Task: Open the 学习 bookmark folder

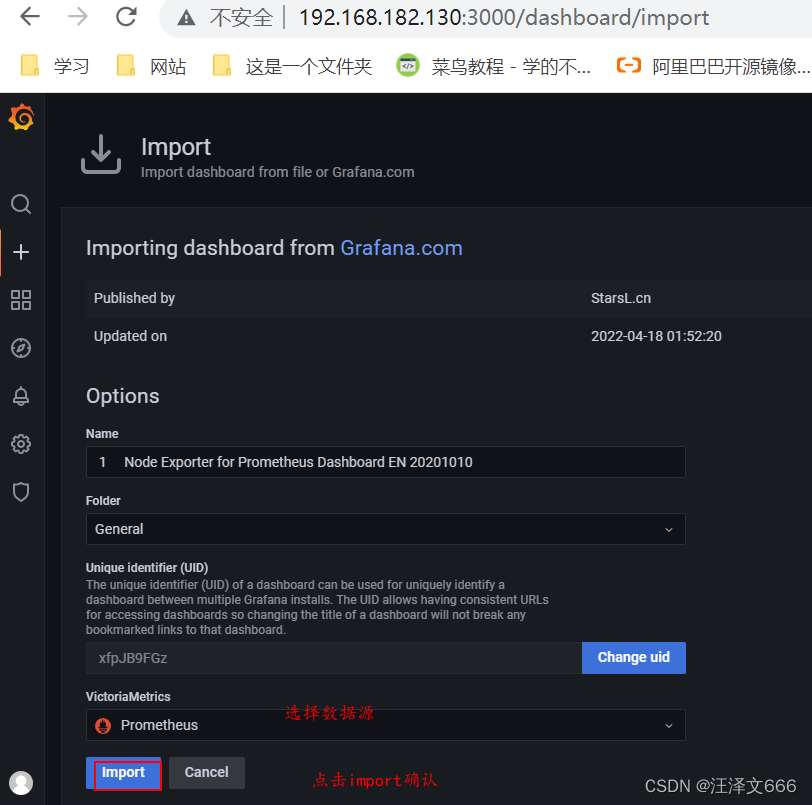Action: (55, 66)
